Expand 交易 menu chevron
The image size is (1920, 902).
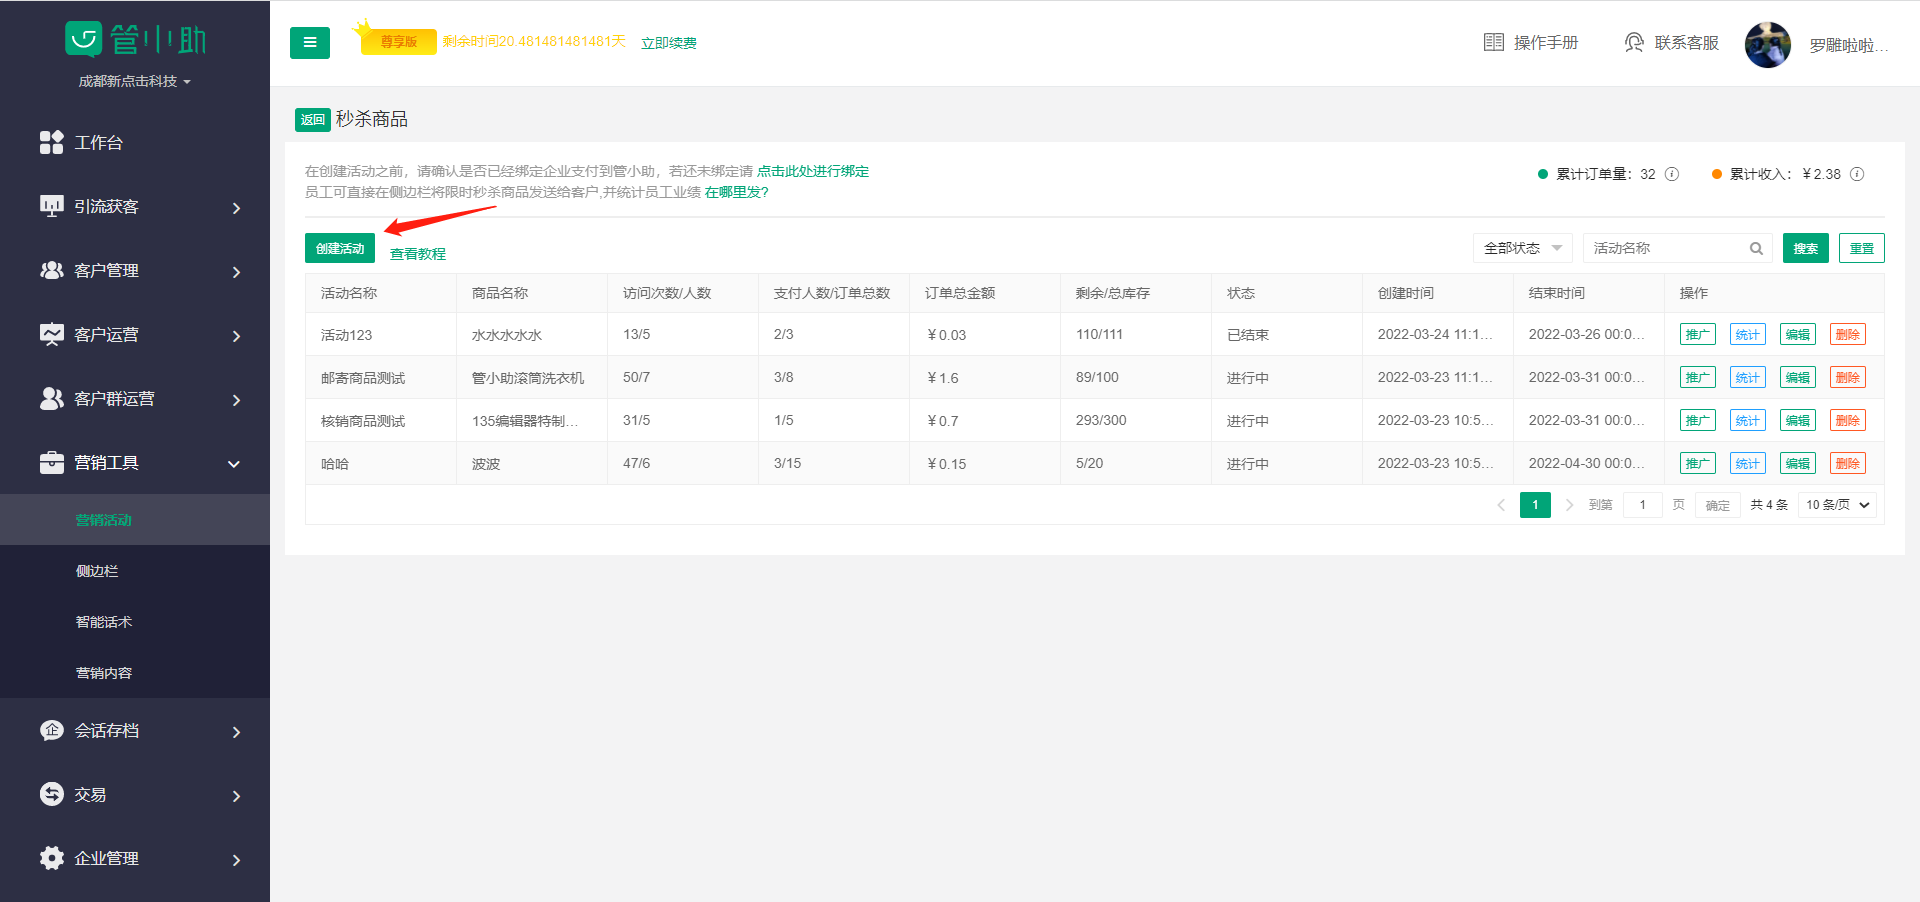(x=237, y=796)
